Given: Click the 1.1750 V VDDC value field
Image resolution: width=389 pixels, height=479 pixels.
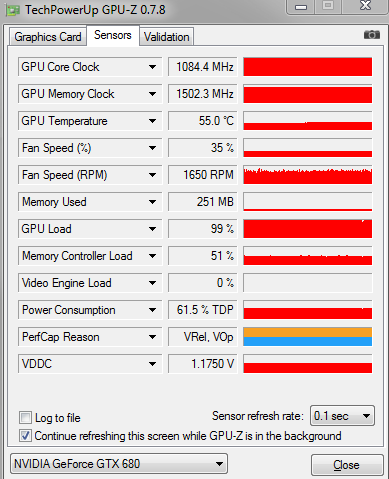Looking at the screenshot, I should [203, 364].
